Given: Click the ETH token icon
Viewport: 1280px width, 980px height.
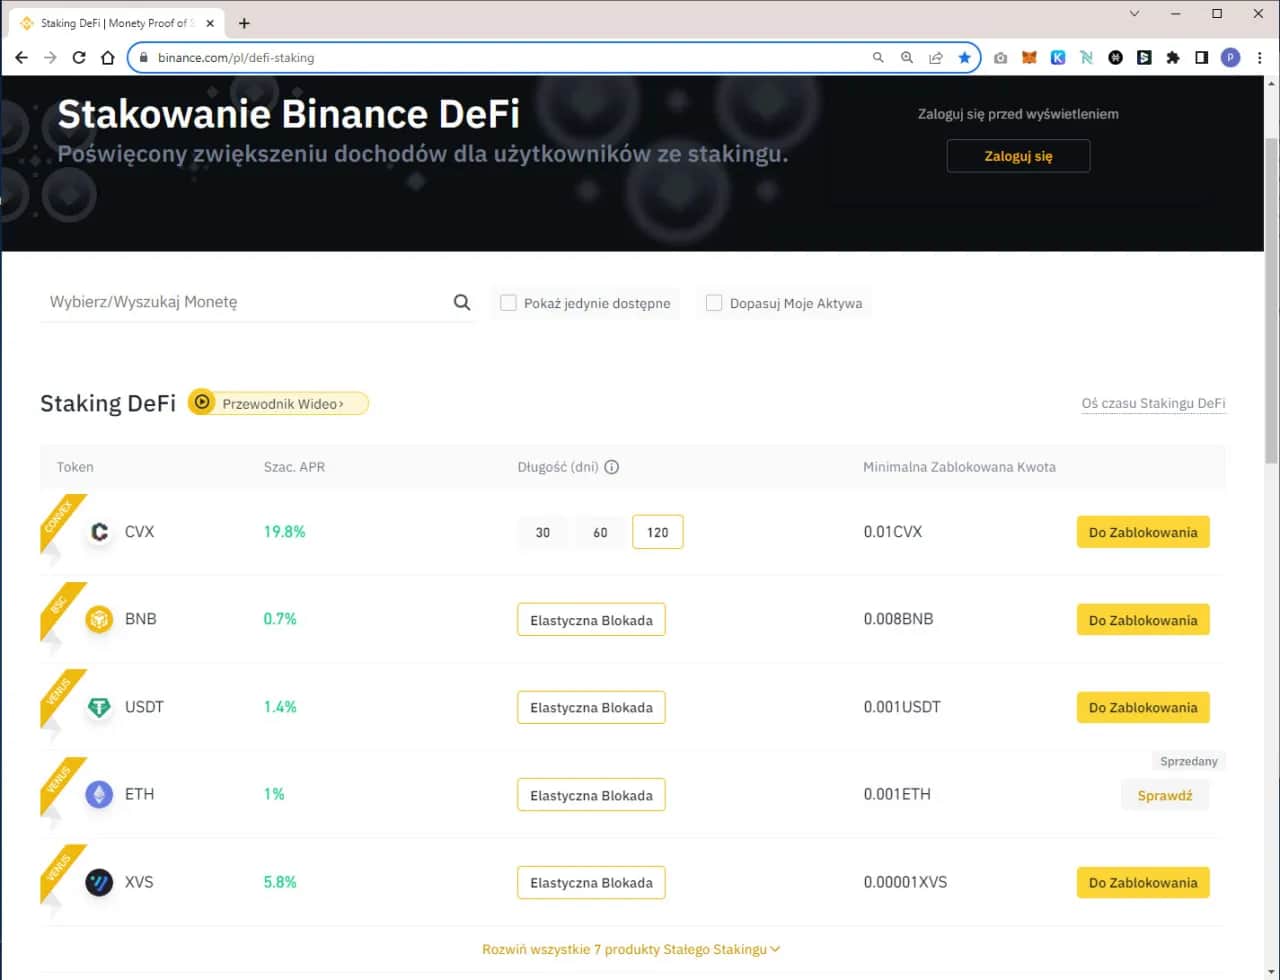Looking at the screenshot, I should 98,794.
